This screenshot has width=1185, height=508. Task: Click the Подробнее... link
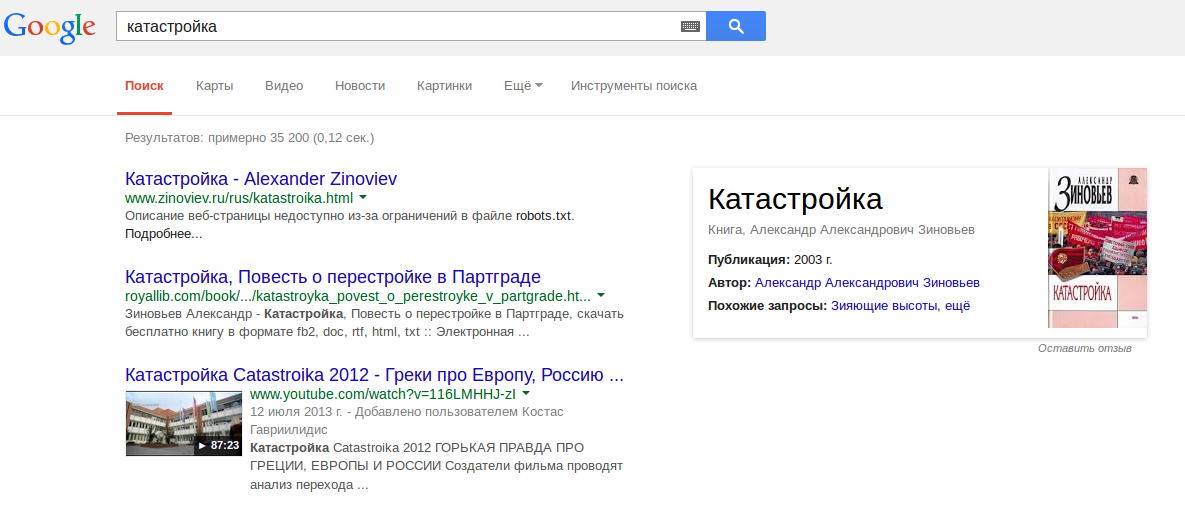[x=163, y=234]
